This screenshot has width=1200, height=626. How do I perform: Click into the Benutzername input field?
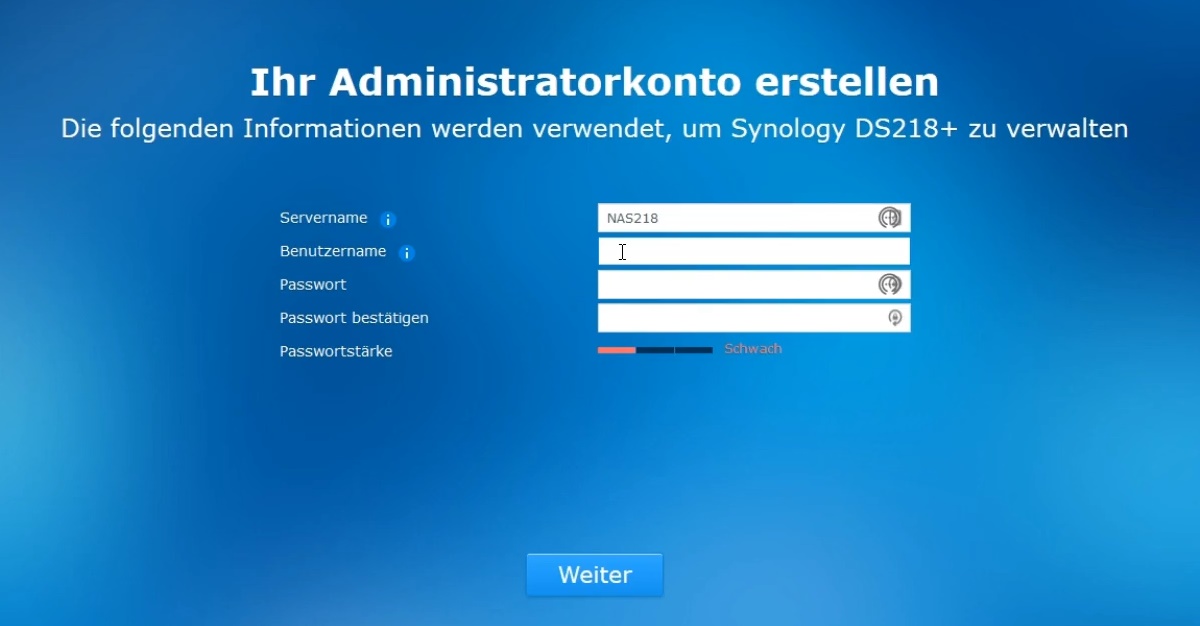point(754,251)
